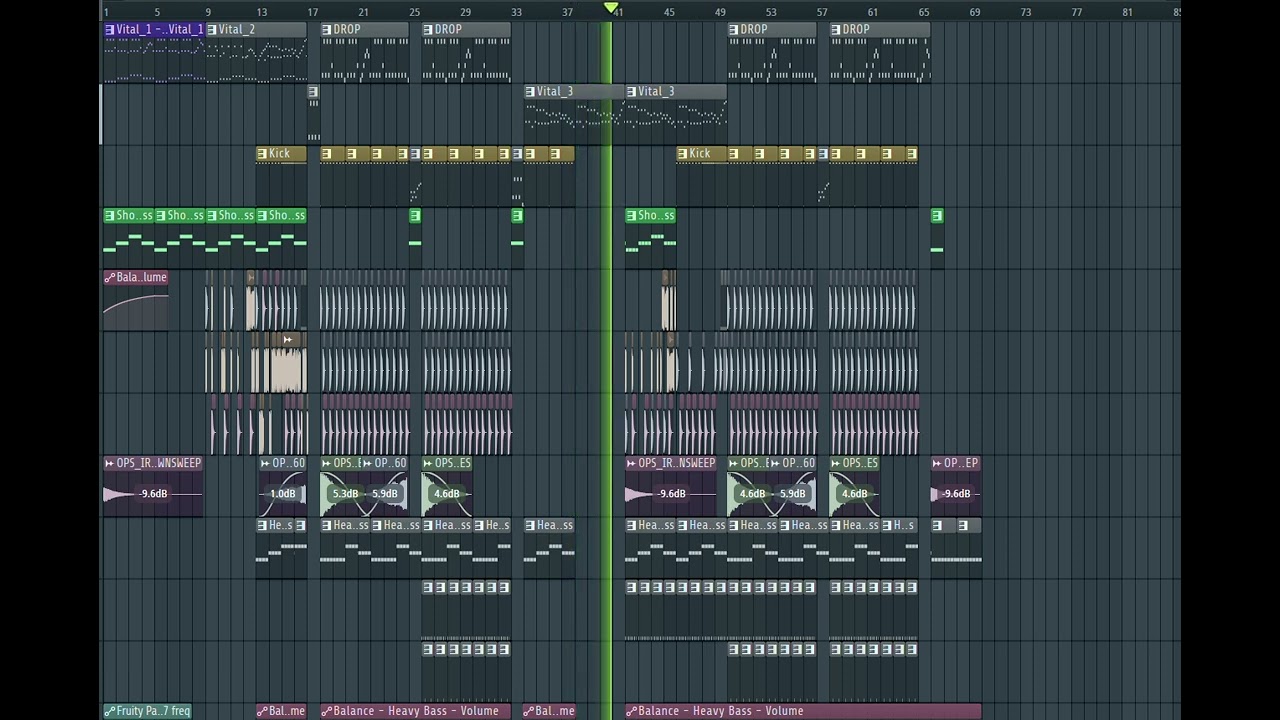
Task: Select the Kick clip title at bar 13
Action: pyautogui.click(x=280, y=153)
